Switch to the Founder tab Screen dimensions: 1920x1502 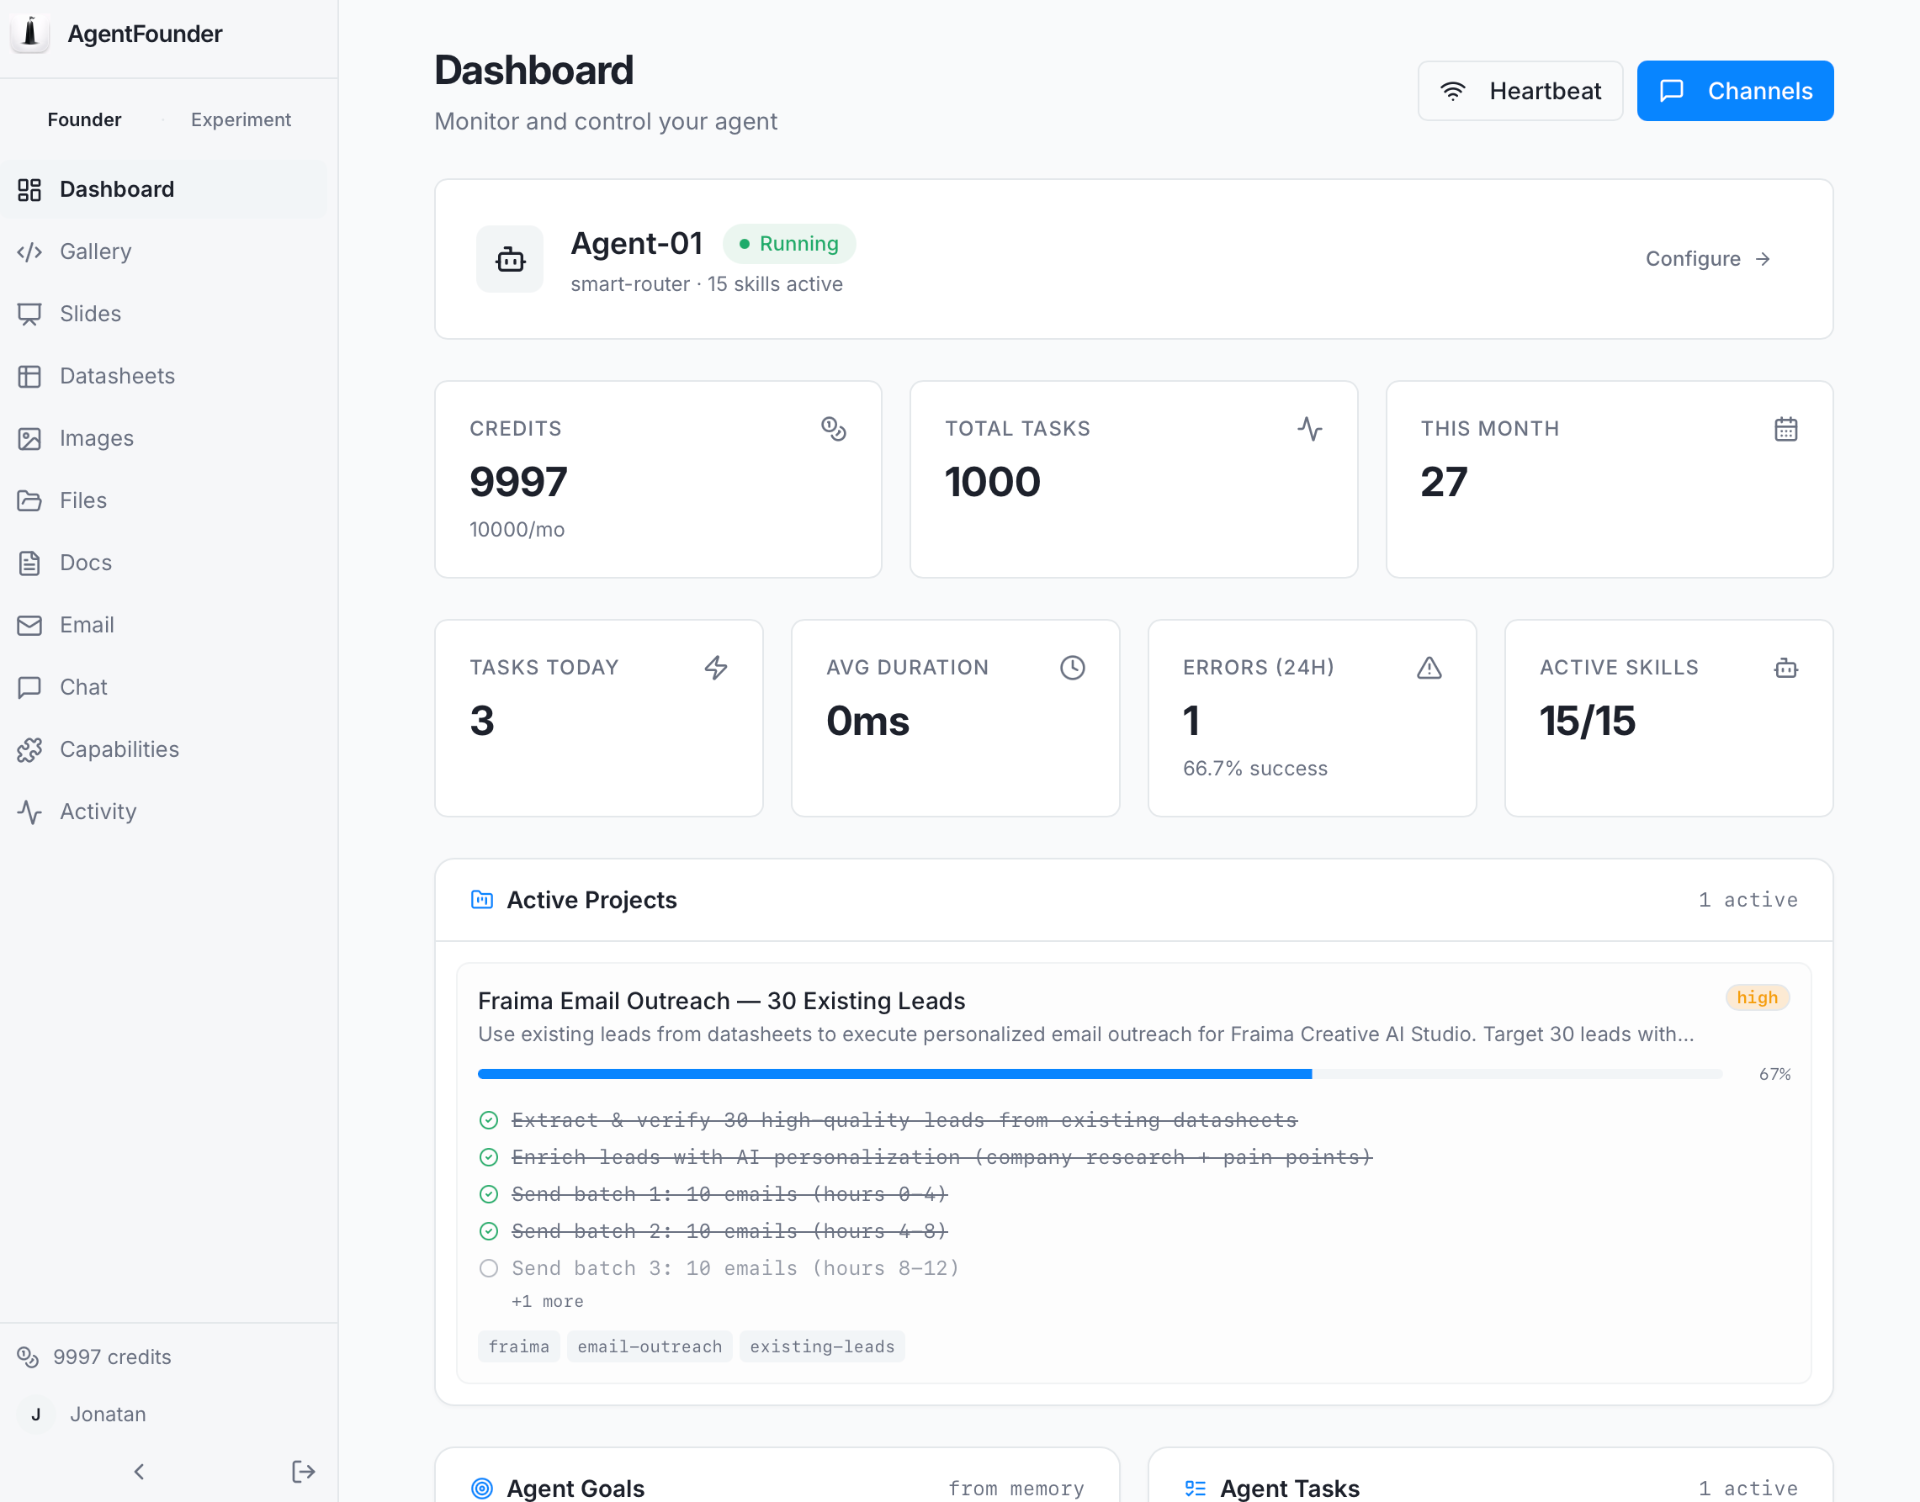click(84, 119)
